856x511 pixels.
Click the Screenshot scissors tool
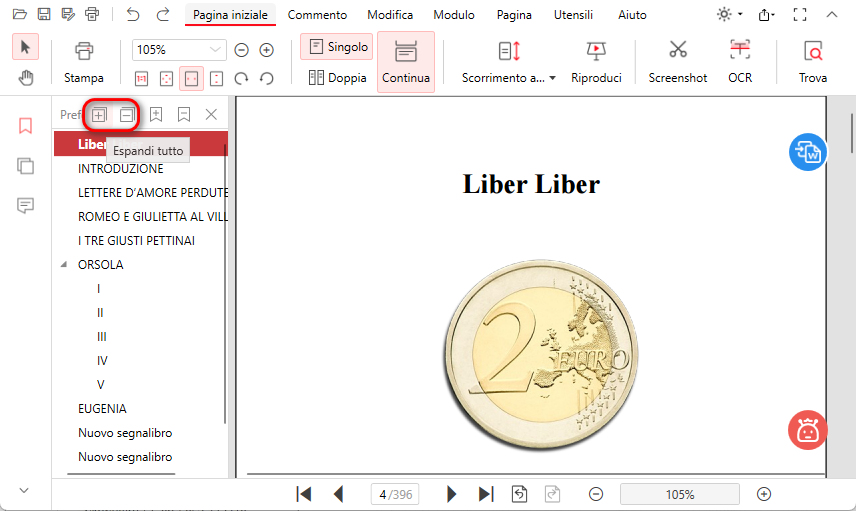677,62
